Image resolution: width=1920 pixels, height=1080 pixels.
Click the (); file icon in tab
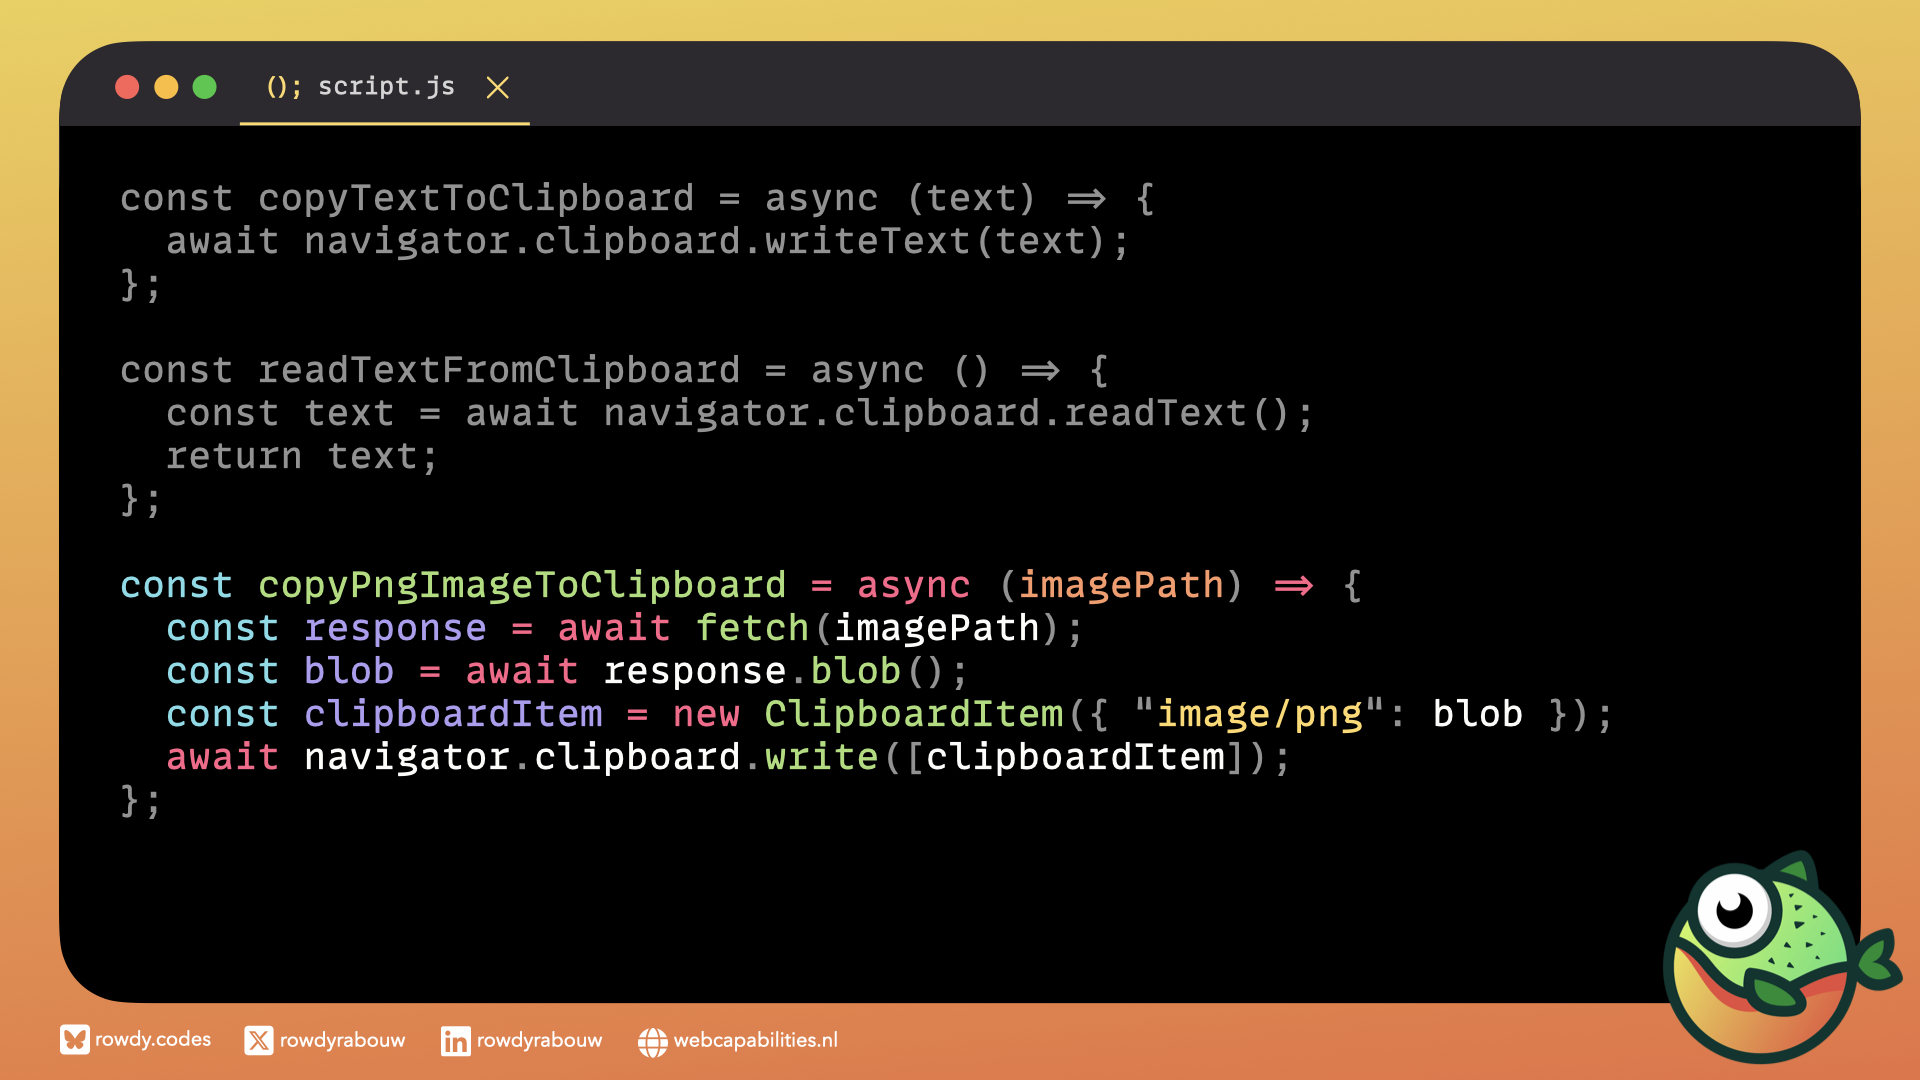point(283,87)
